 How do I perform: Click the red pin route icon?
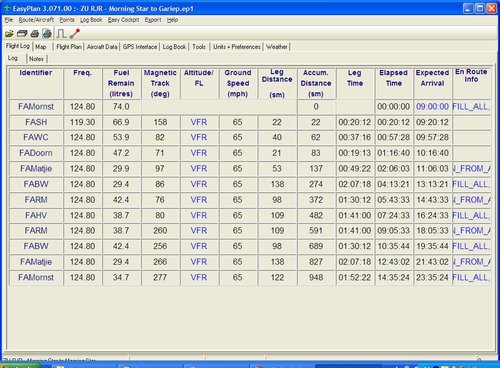[75, 33]
